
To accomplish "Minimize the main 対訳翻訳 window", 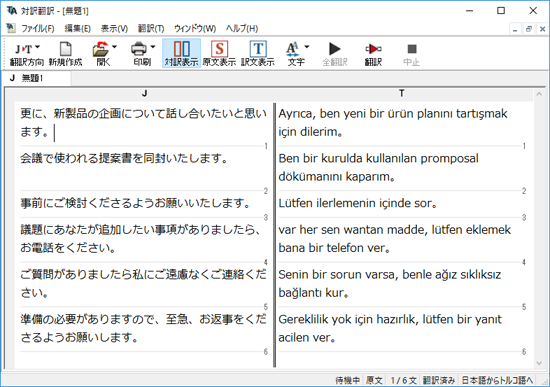I will pos(469,11).
